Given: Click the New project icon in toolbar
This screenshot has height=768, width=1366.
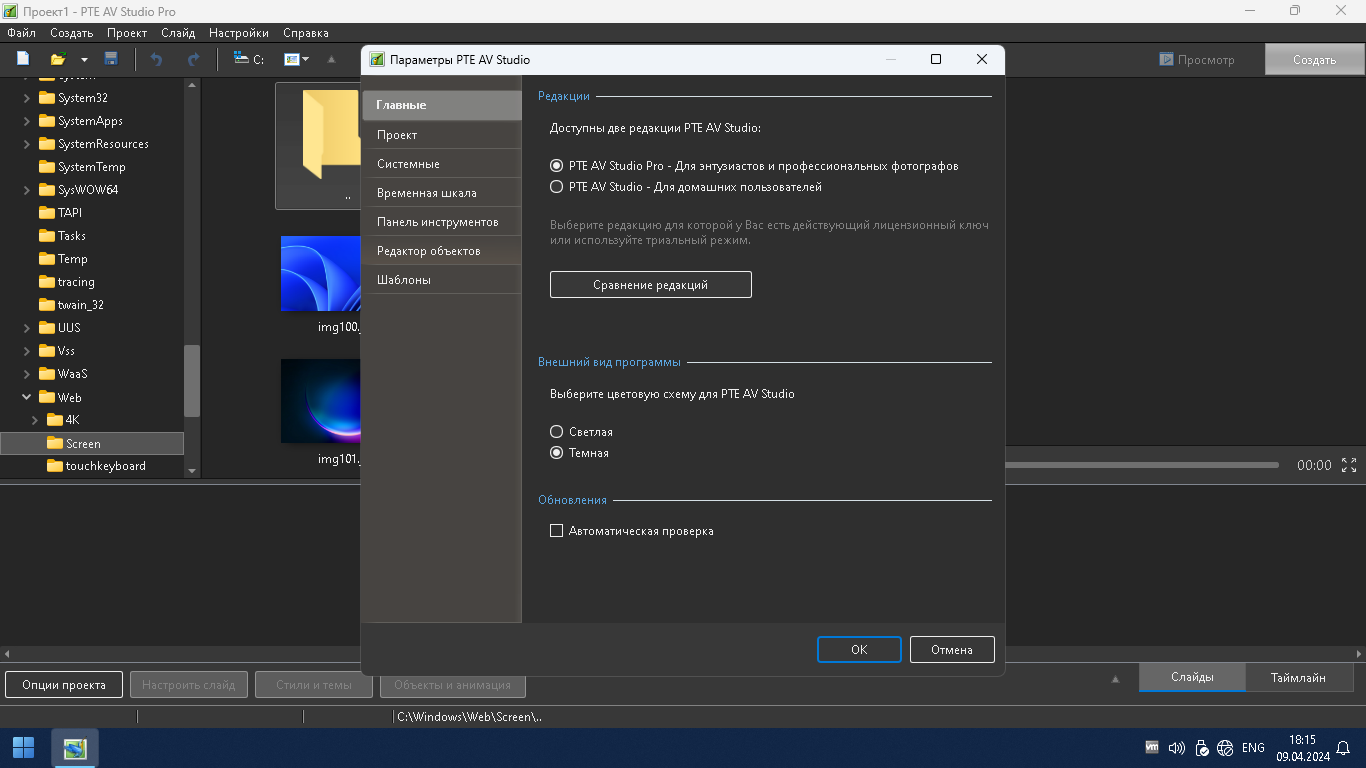Looking at the screenshot, I should tap(23, 59).
